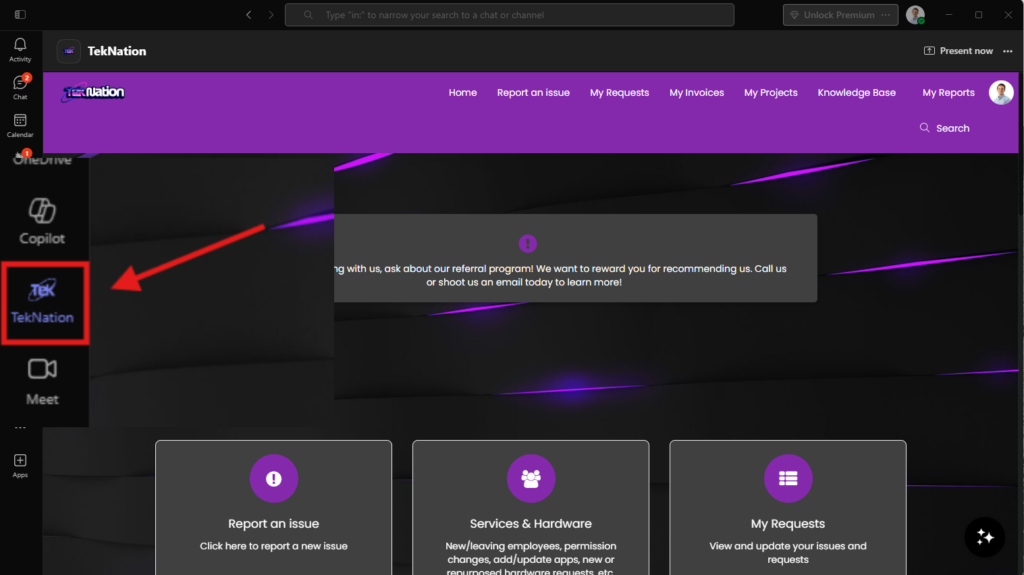This screenshot has width=1024, height=575.
Task: Open Services & Hardware card title
Action: [x=530, y=523]
